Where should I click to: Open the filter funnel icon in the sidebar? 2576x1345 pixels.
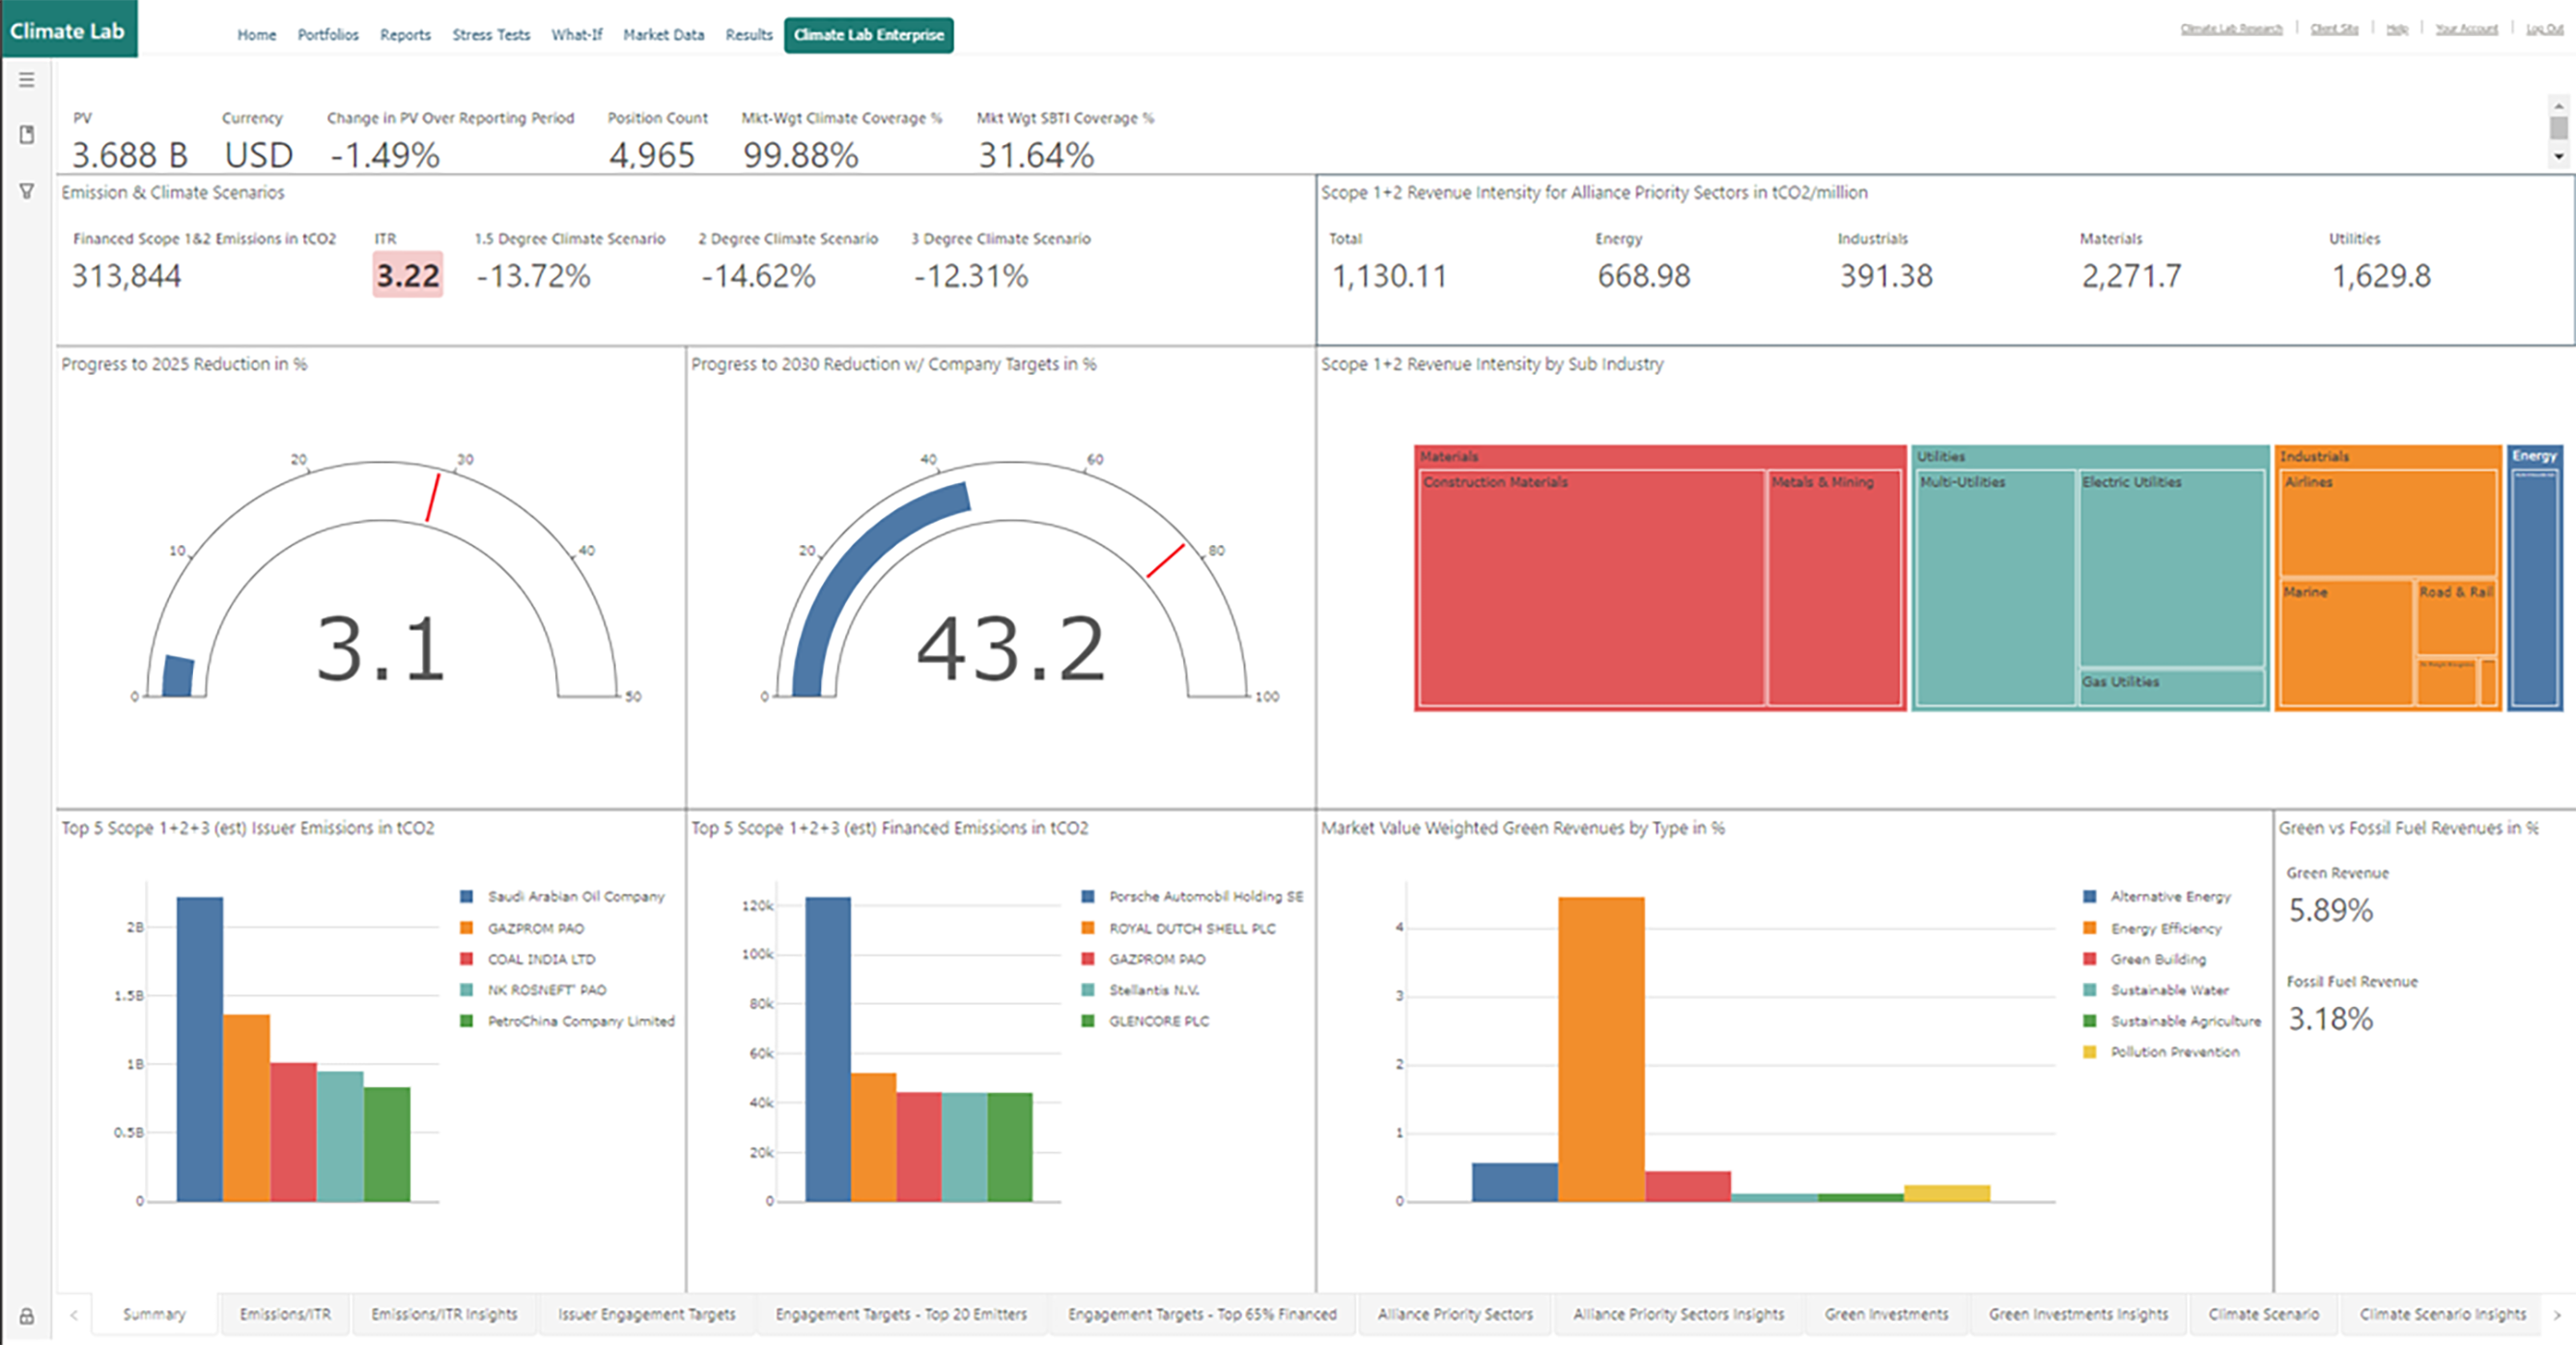point(27,190)
